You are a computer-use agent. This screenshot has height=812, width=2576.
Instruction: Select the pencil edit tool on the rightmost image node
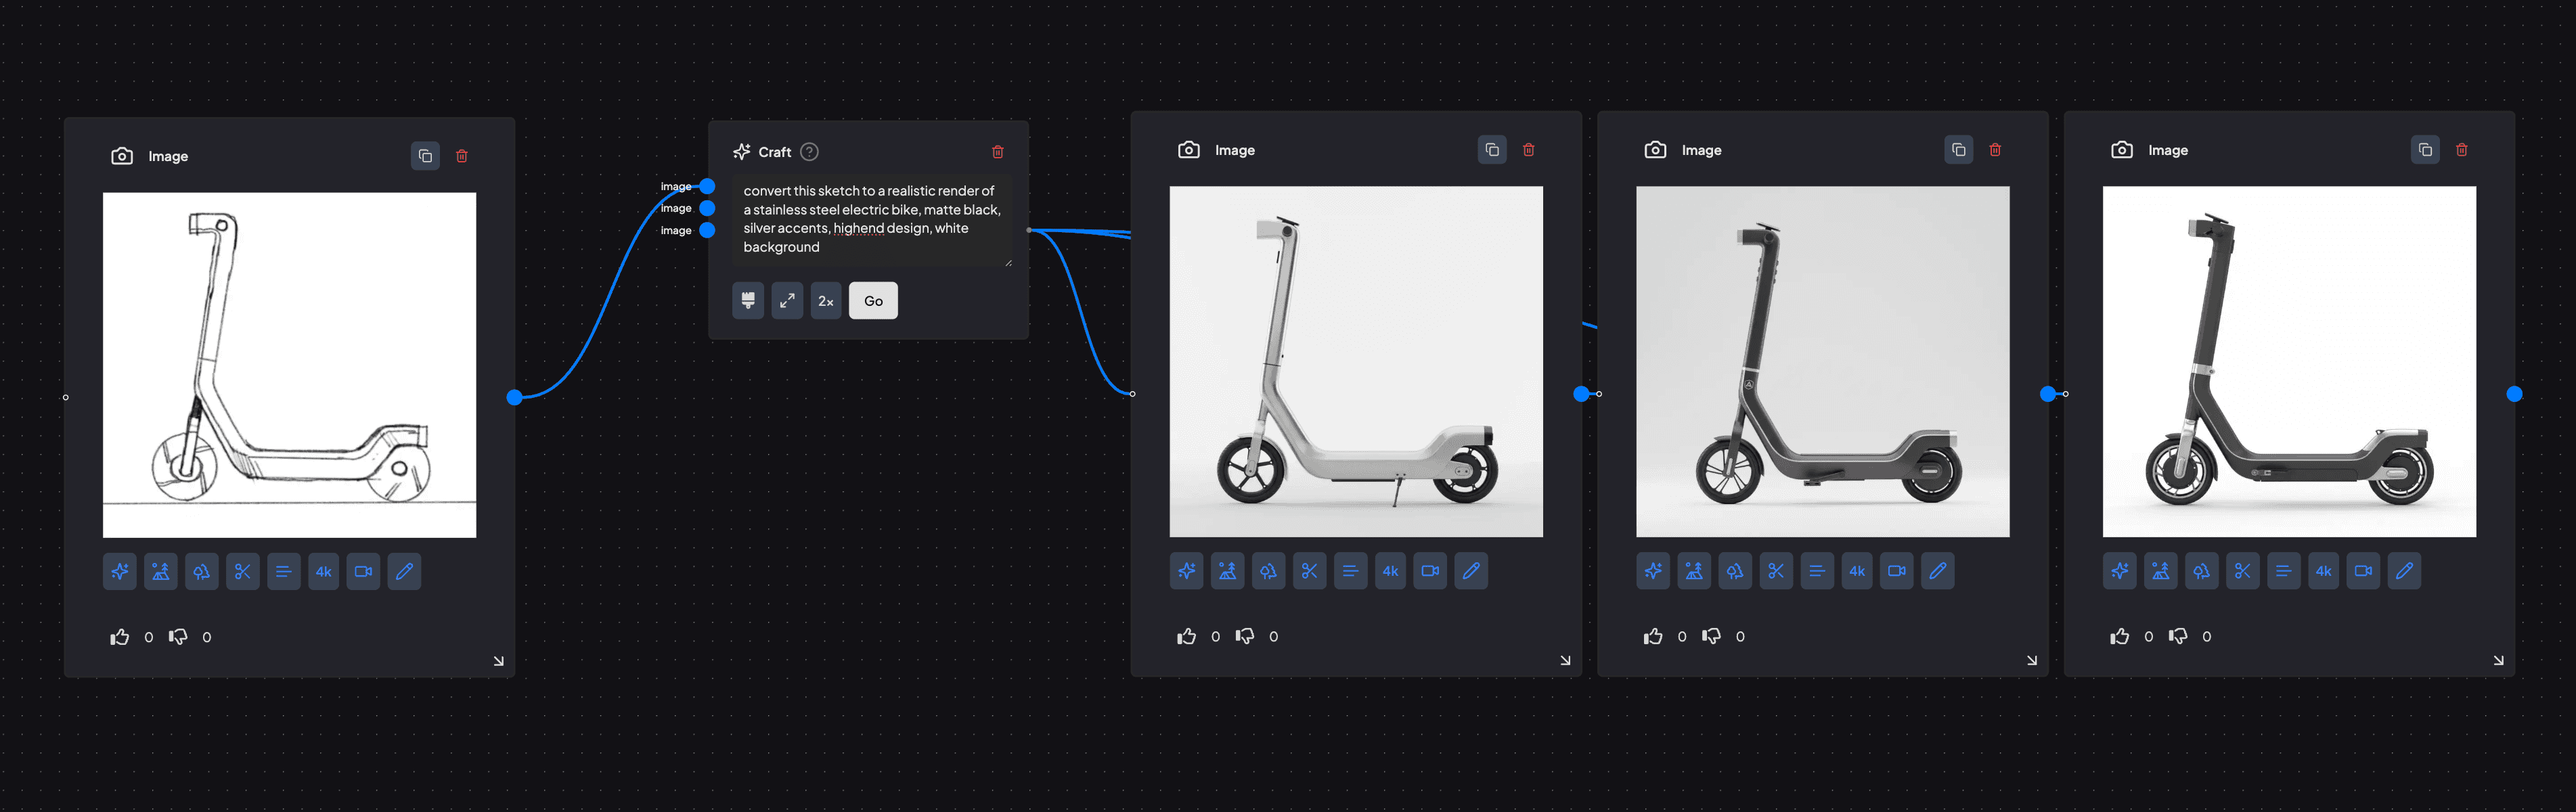click(2405, 570)
